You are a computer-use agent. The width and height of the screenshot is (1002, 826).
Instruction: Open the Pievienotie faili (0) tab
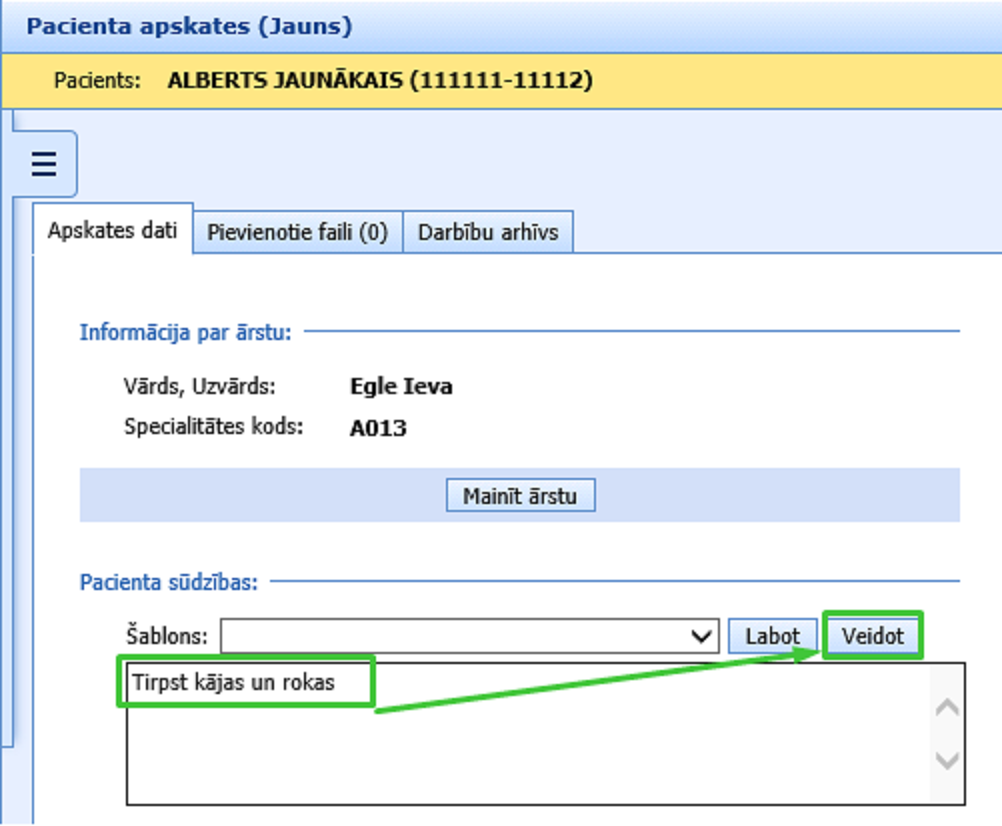pyautogui.click(x=297, y=233)
